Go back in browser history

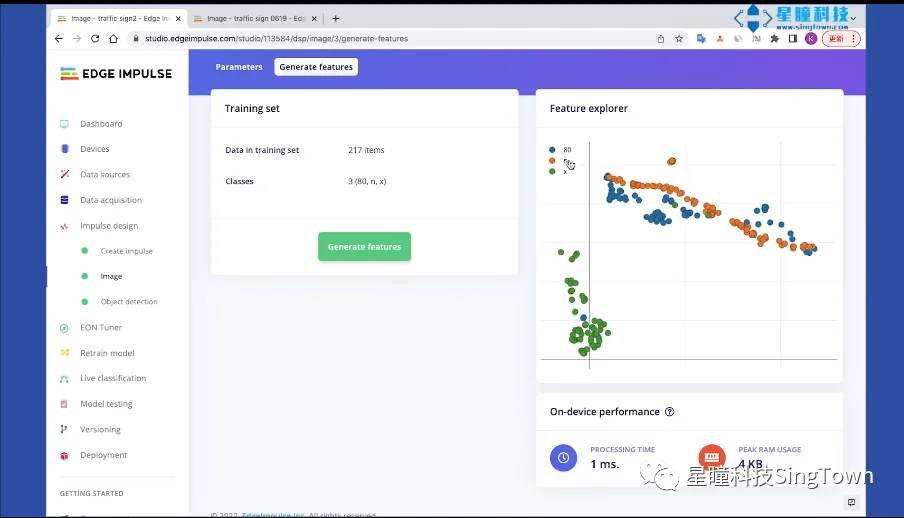pos(58,39)
